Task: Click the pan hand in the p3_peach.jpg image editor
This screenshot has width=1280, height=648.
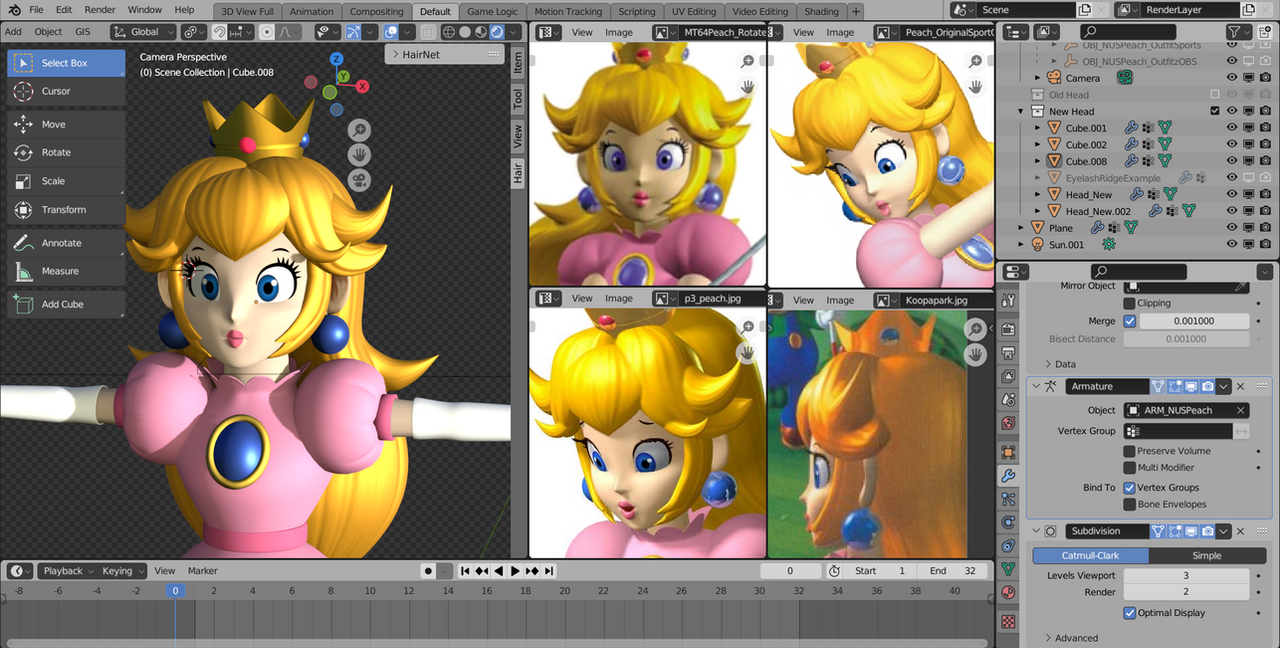Action: [747, 353]
